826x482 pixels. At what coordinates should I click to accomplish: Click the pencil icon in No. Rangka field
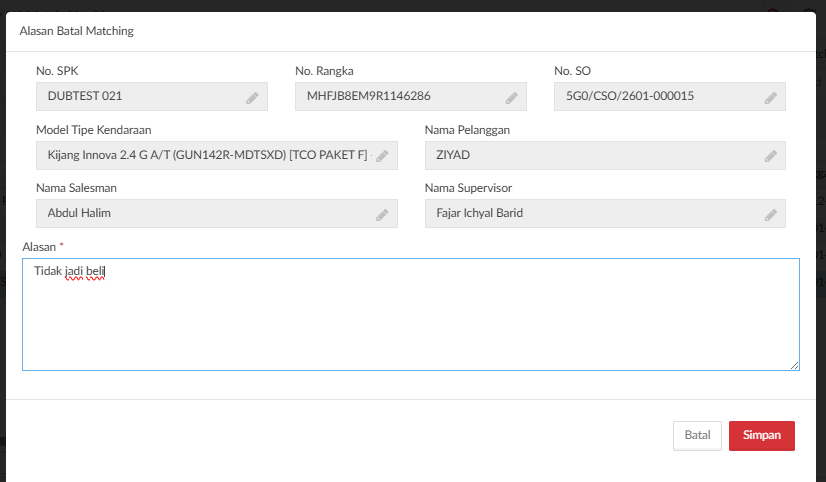pos(511,98)
